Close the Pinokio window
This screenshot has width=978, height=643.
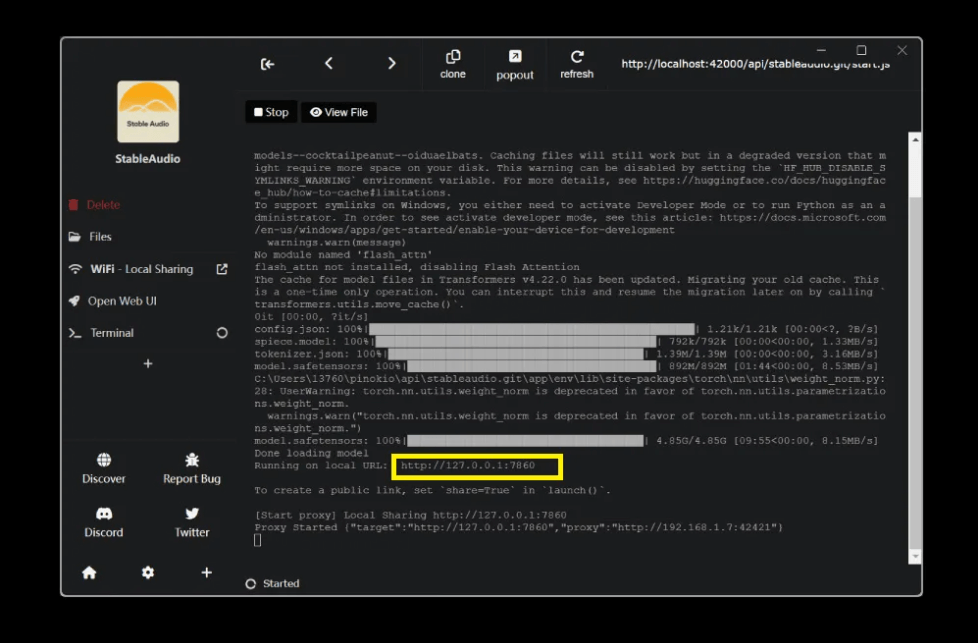click(x=902, y=50)
